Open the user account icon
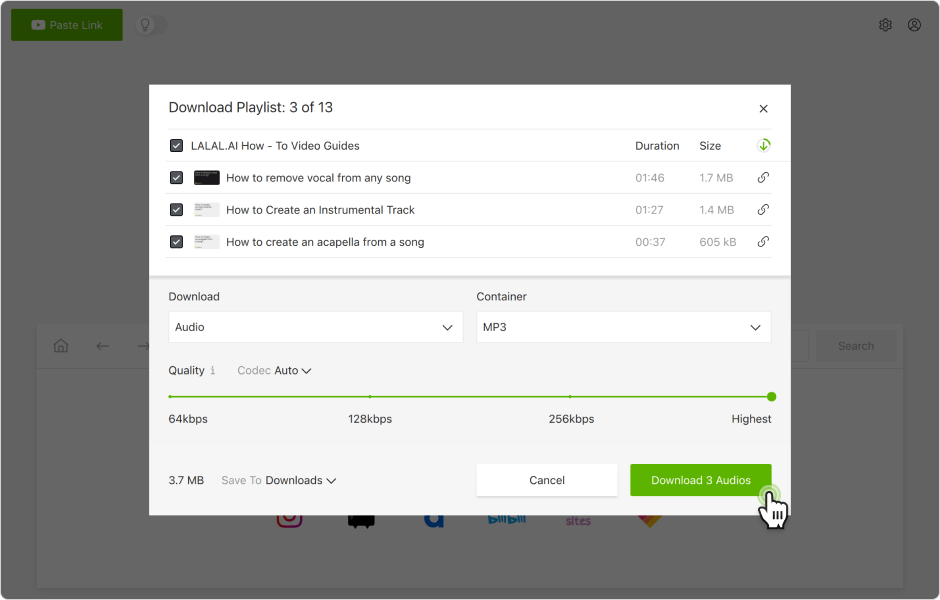The height and width of the screenshot is (600, 940). [914, 25]
